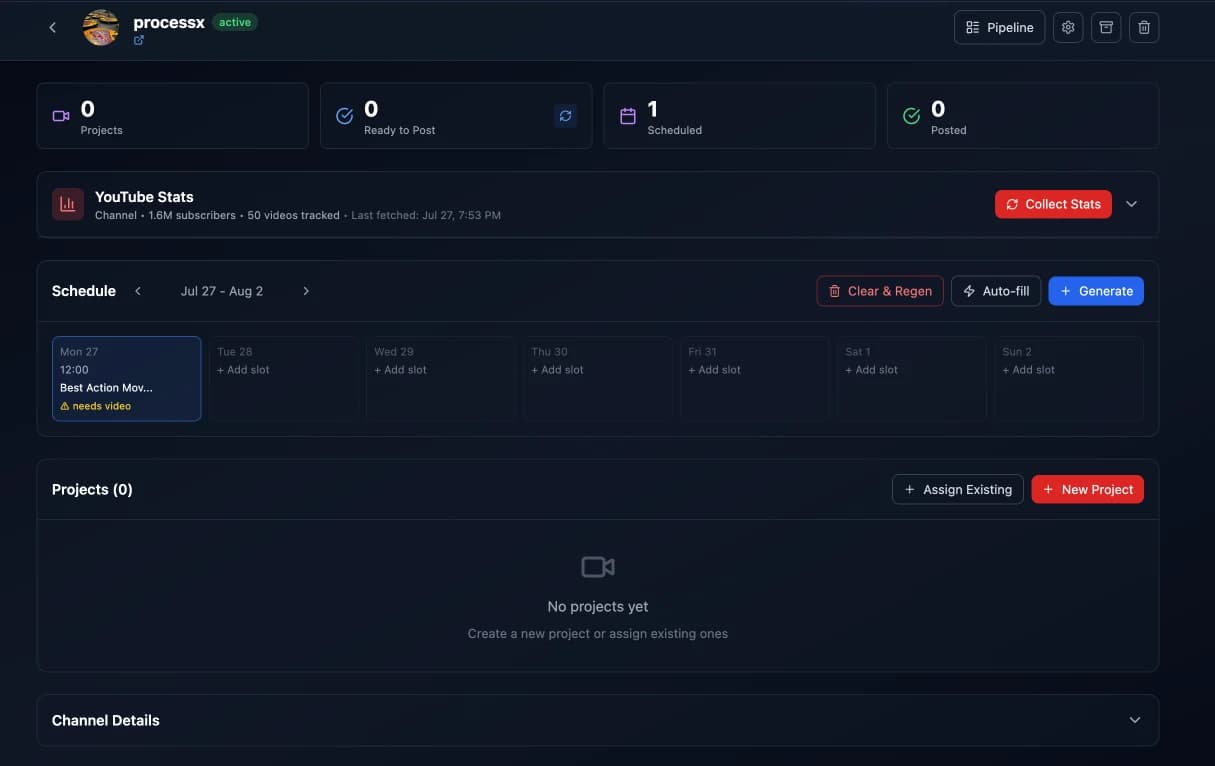Expand the Channel Details section chevron
This screenshot has height=766, width=1215.
click(x=1135, y=720)
